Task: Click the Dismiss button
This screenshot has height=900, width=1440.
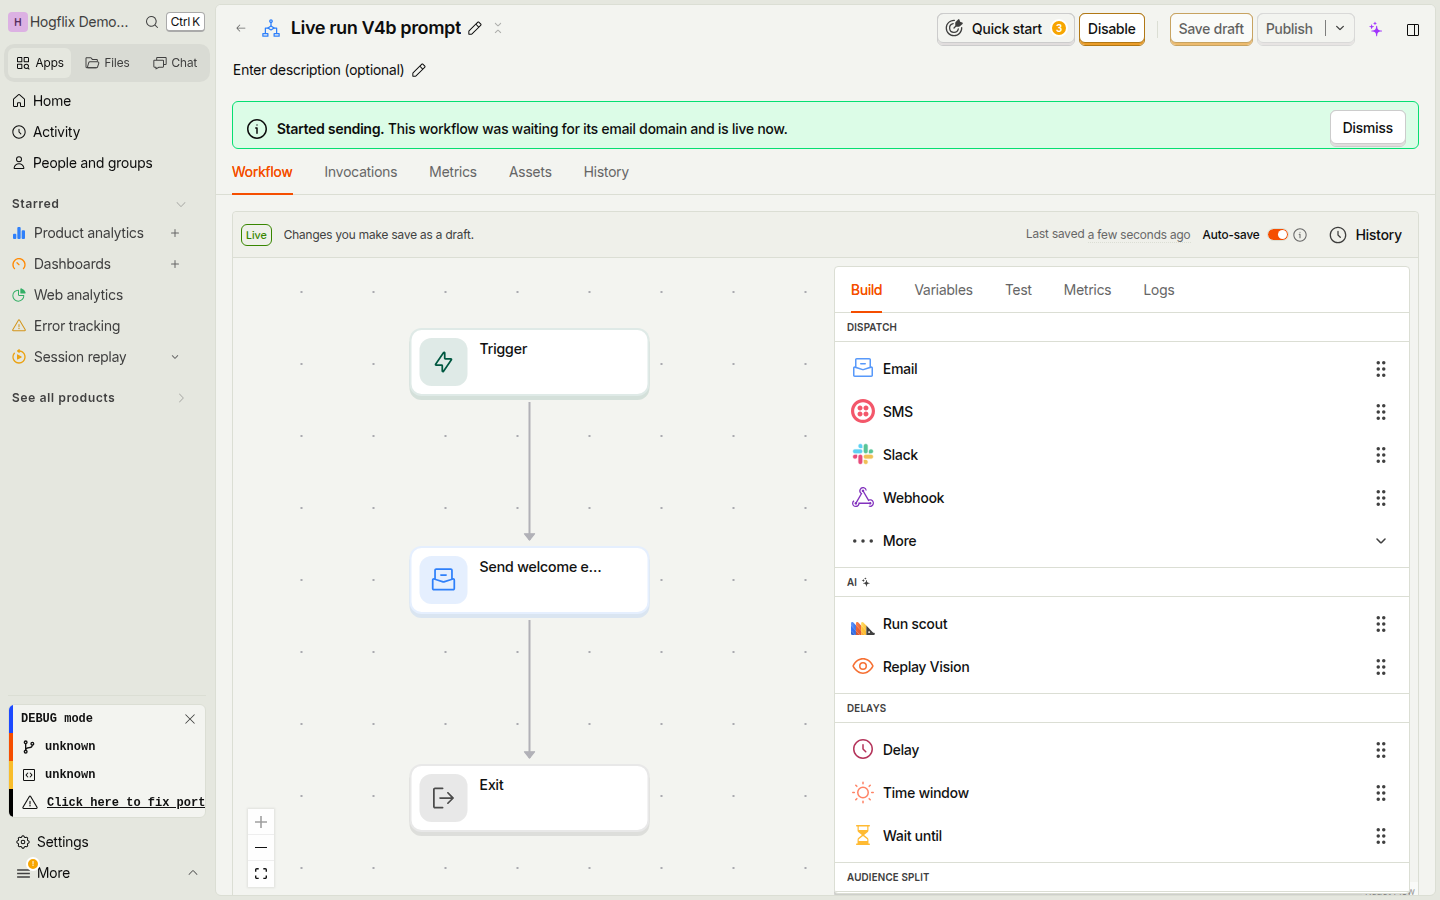Action: coord(1367,128)
